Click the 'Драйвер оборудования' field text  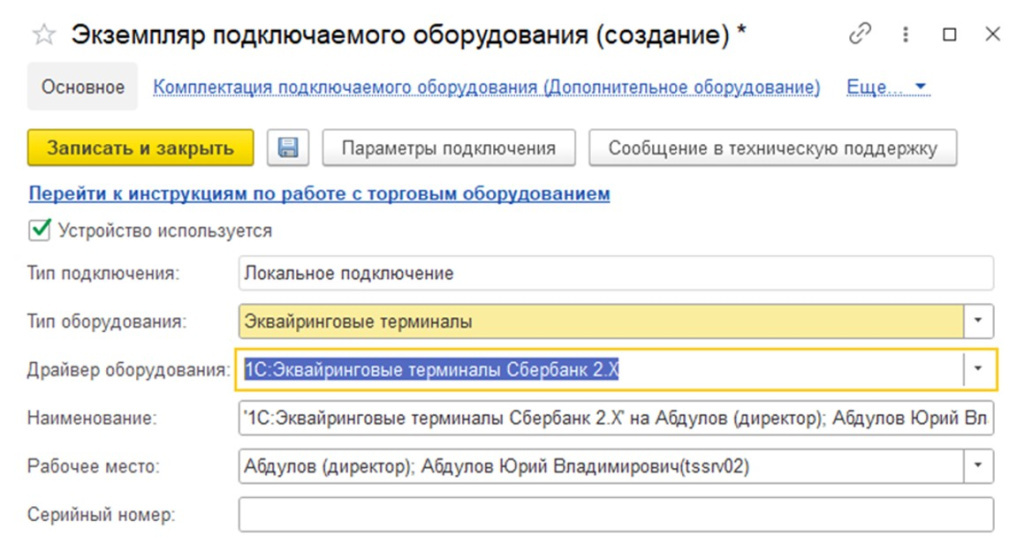[431, 370]
